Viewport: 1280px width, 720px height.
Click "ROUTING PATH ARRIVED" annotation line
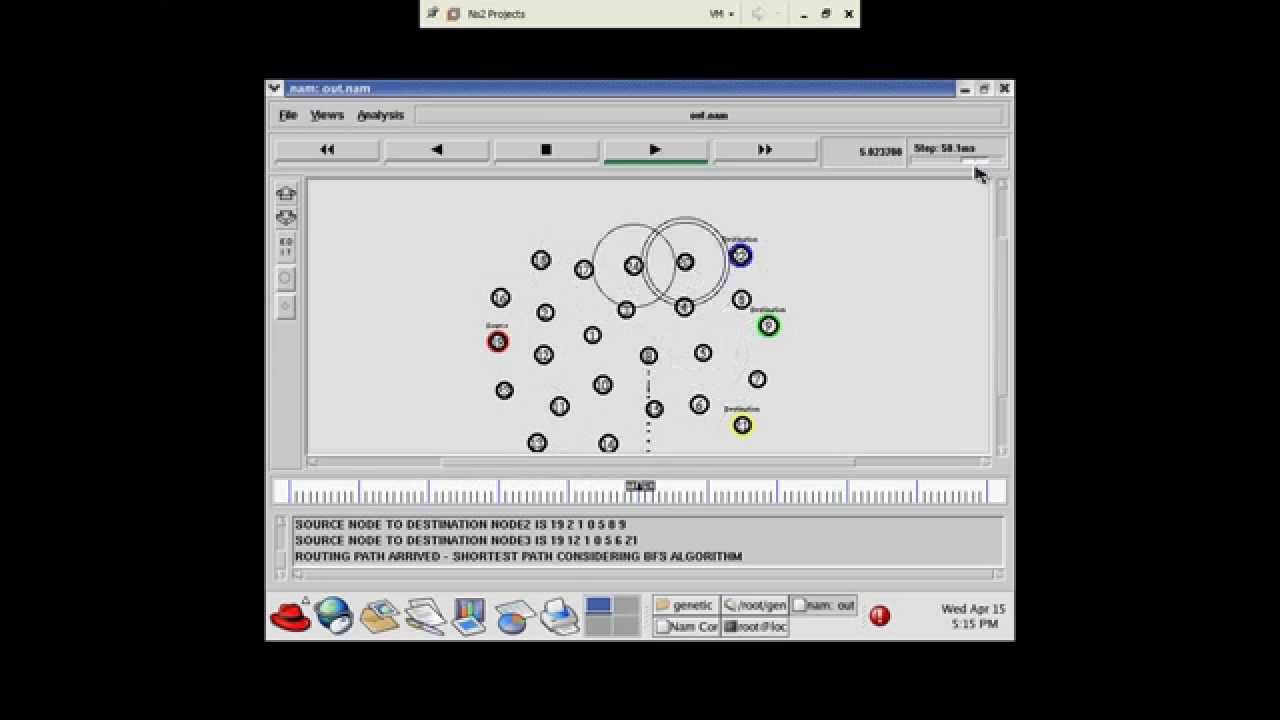pos(518,556)
